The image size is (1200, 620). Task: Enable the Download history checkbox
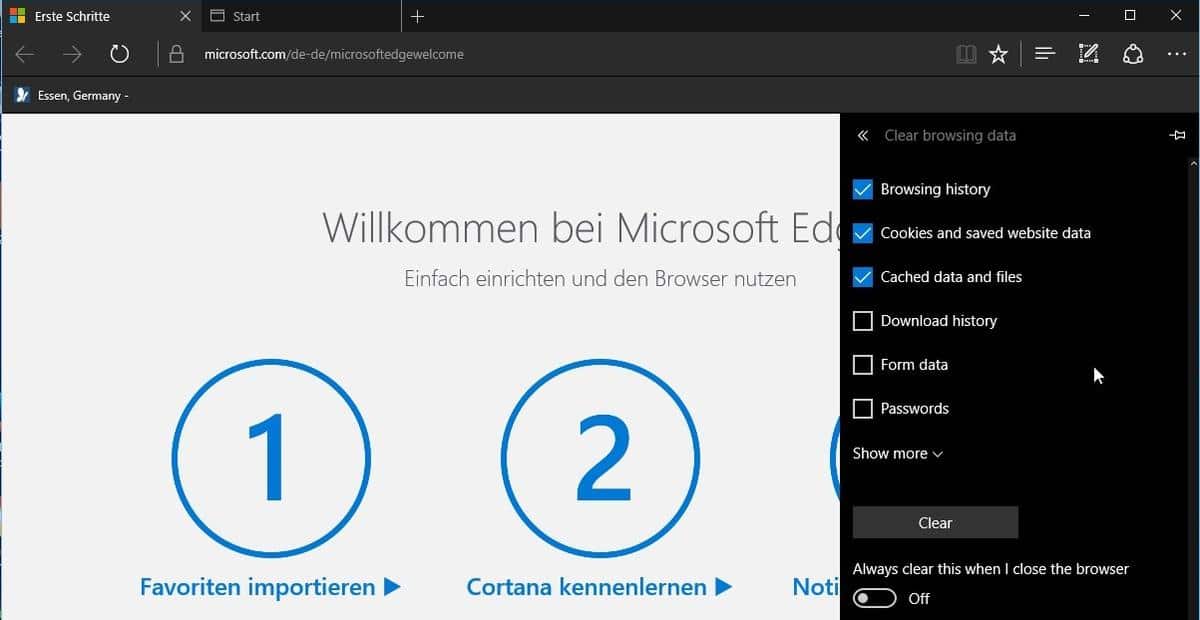[x=862, y=320]
